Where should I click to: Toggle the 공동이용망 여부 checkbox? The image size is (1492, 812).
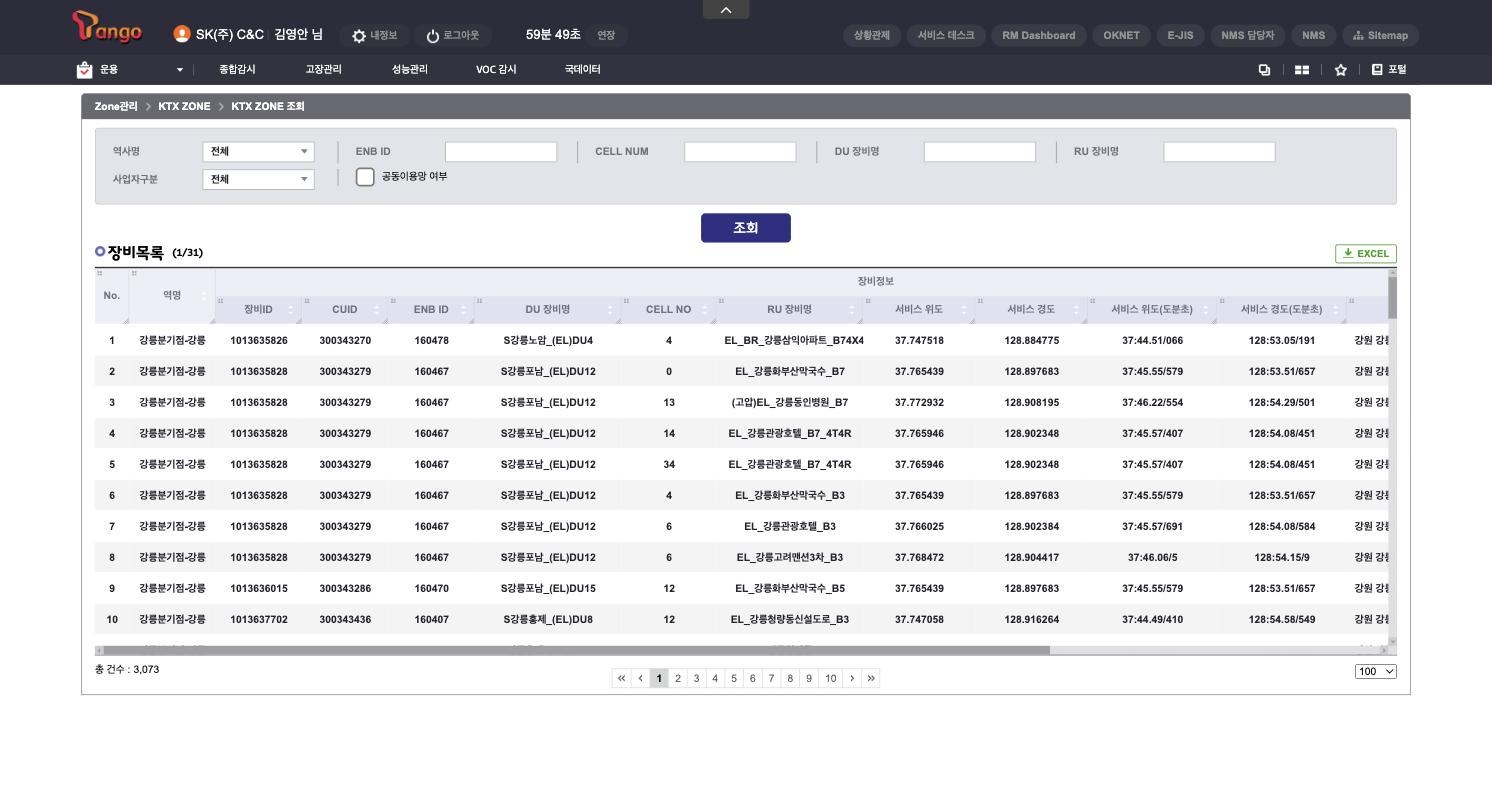pyautogui.click(x=365, y=176)
